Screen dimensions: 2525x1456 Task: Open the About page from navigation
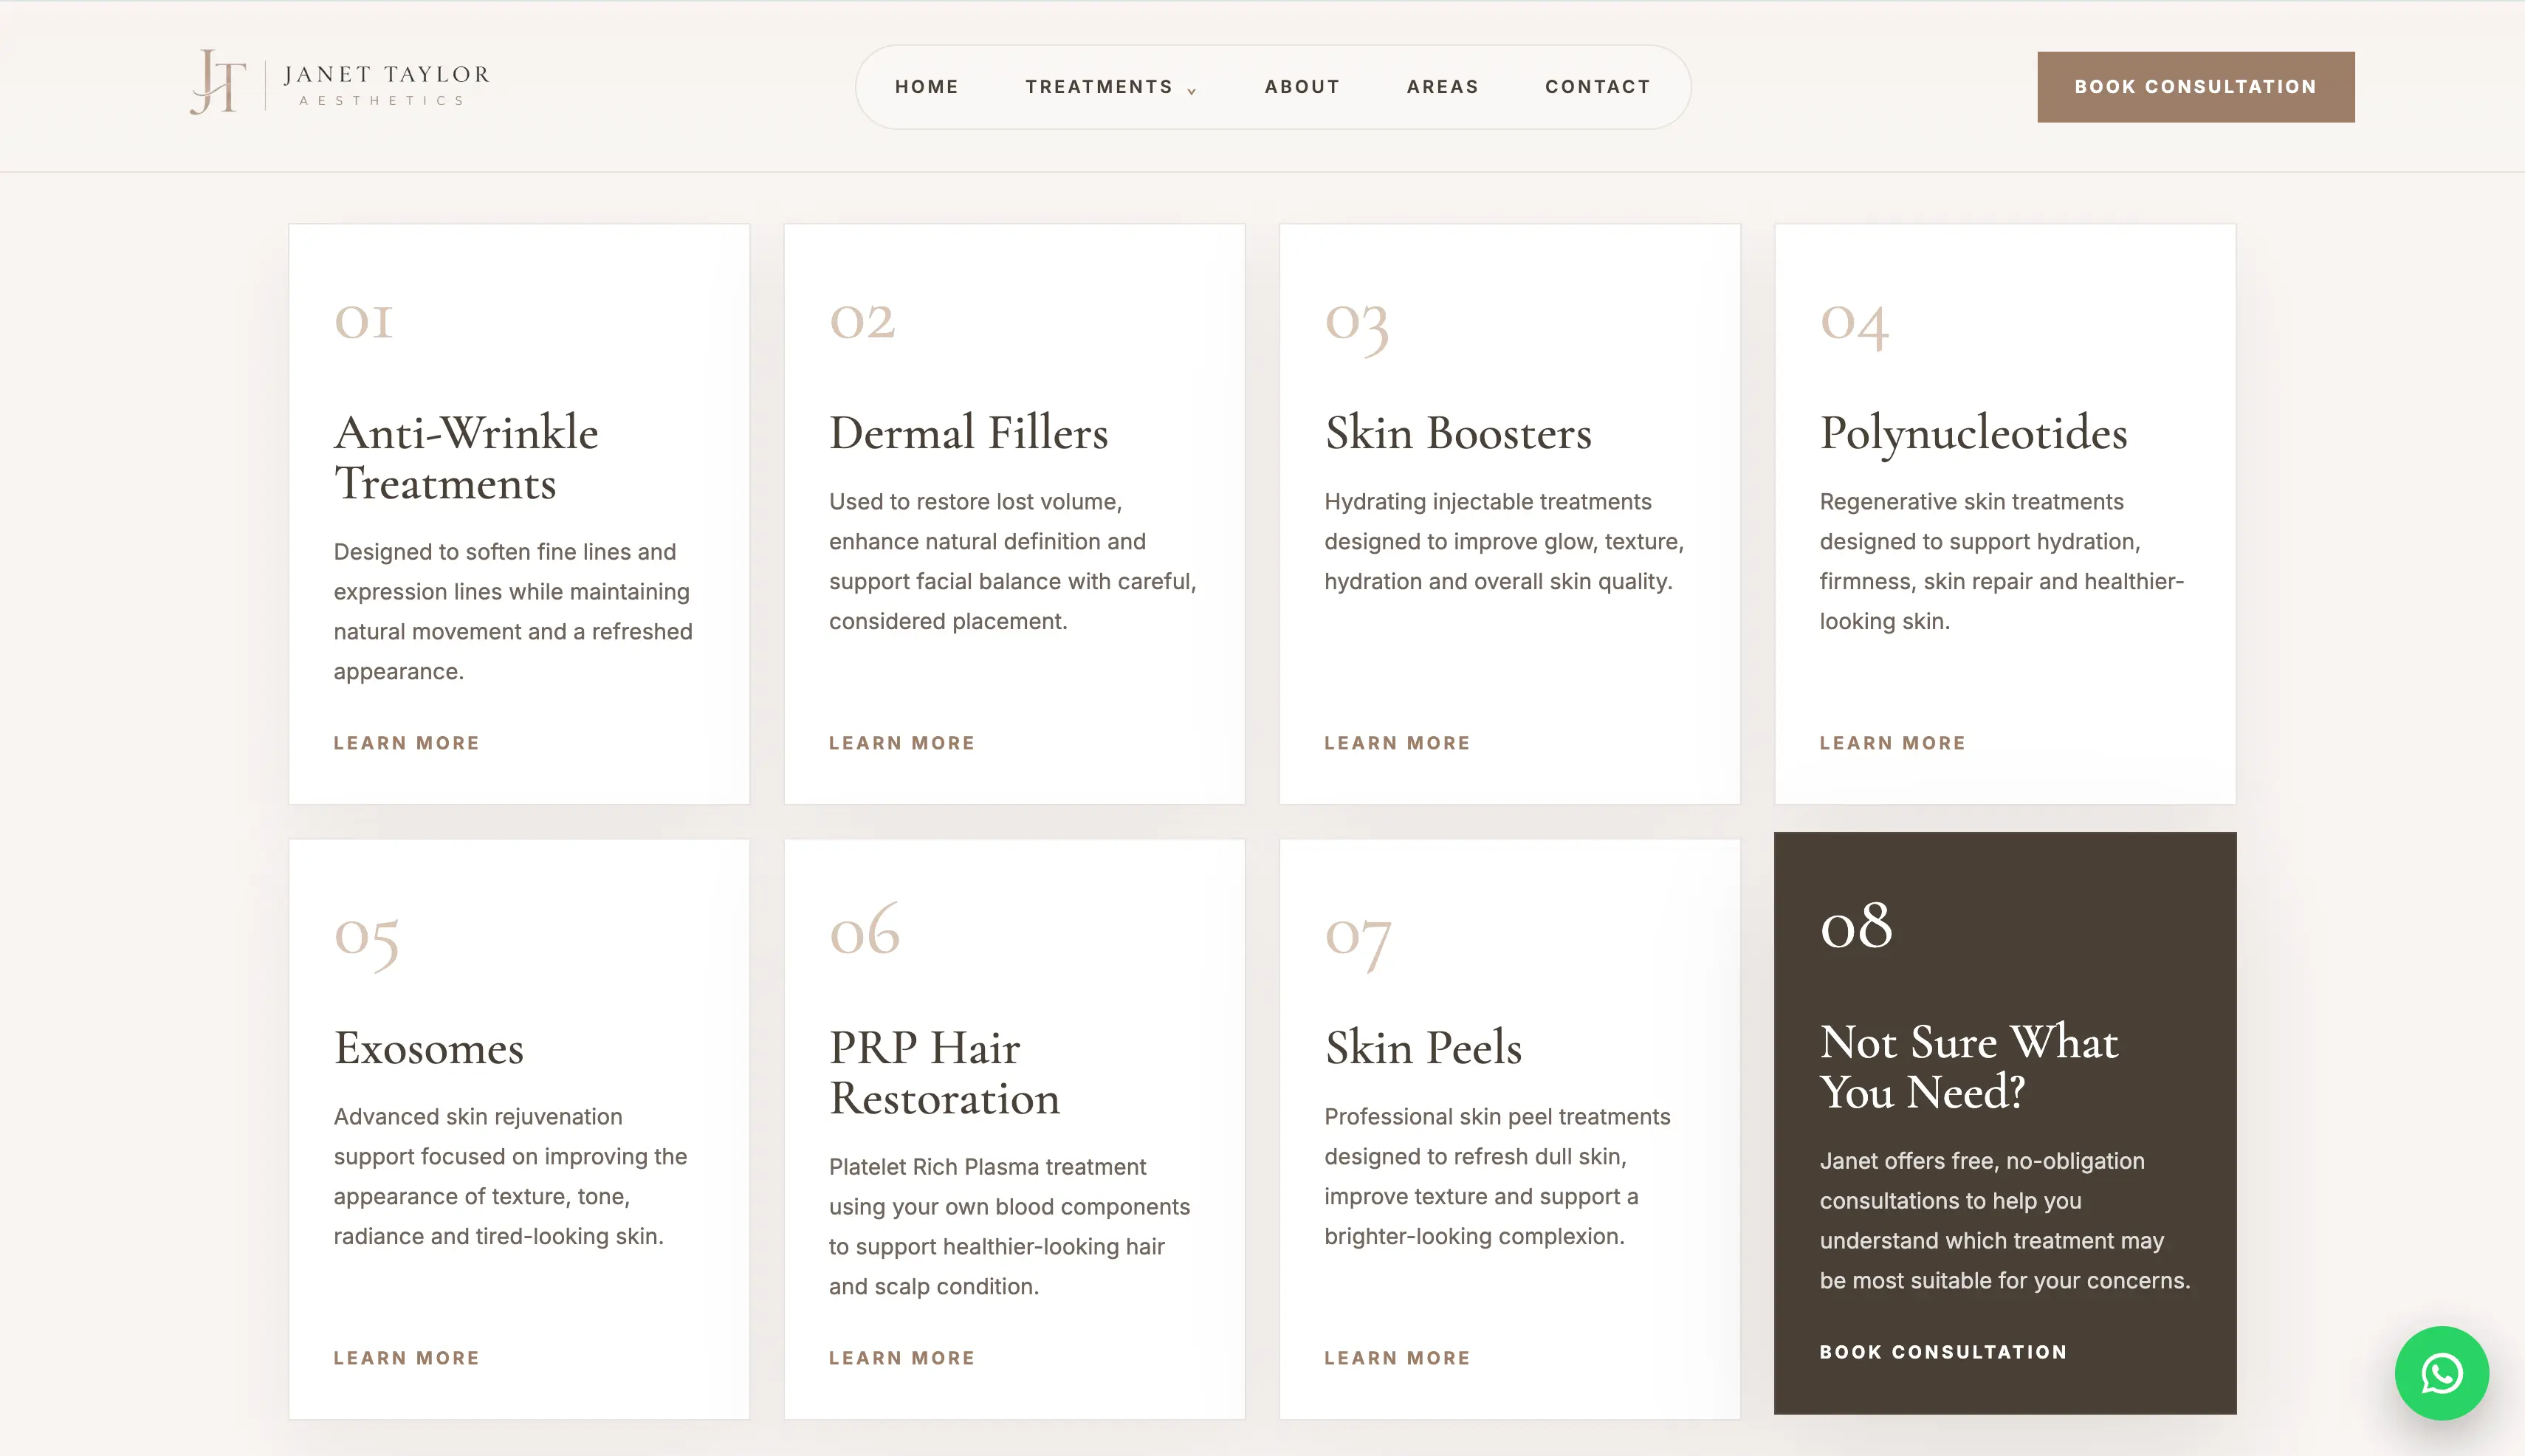[x=1302, y=87]
